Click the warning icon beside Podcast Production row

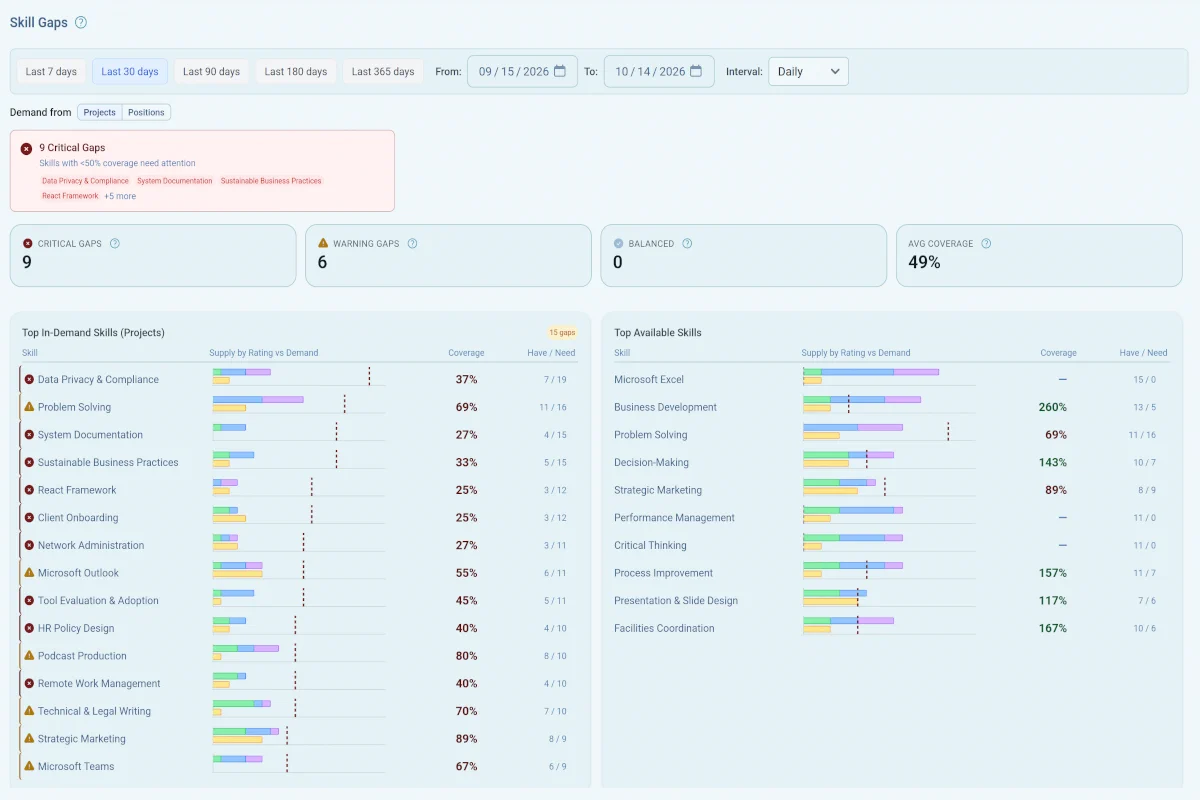pos(29,656)
